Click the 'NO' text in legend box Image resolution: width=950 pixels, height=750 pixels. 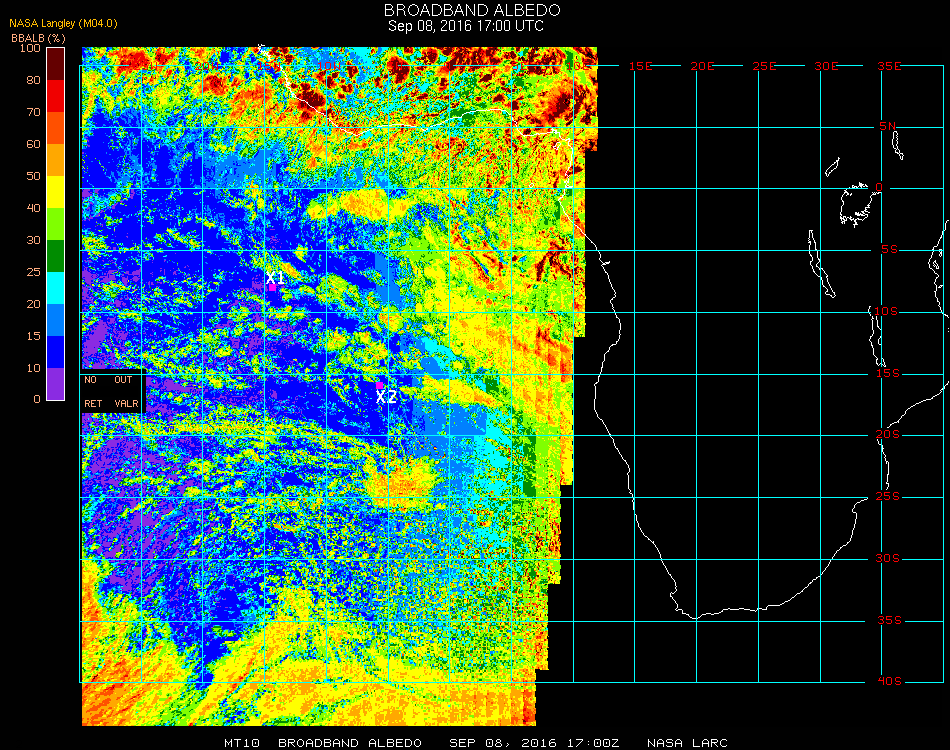tap(90, 380)
